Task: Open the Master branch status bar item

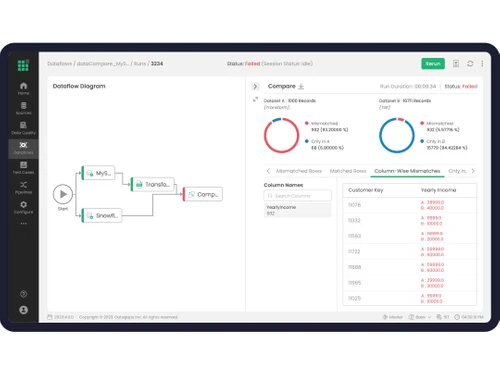Action: tap(393, 317)
